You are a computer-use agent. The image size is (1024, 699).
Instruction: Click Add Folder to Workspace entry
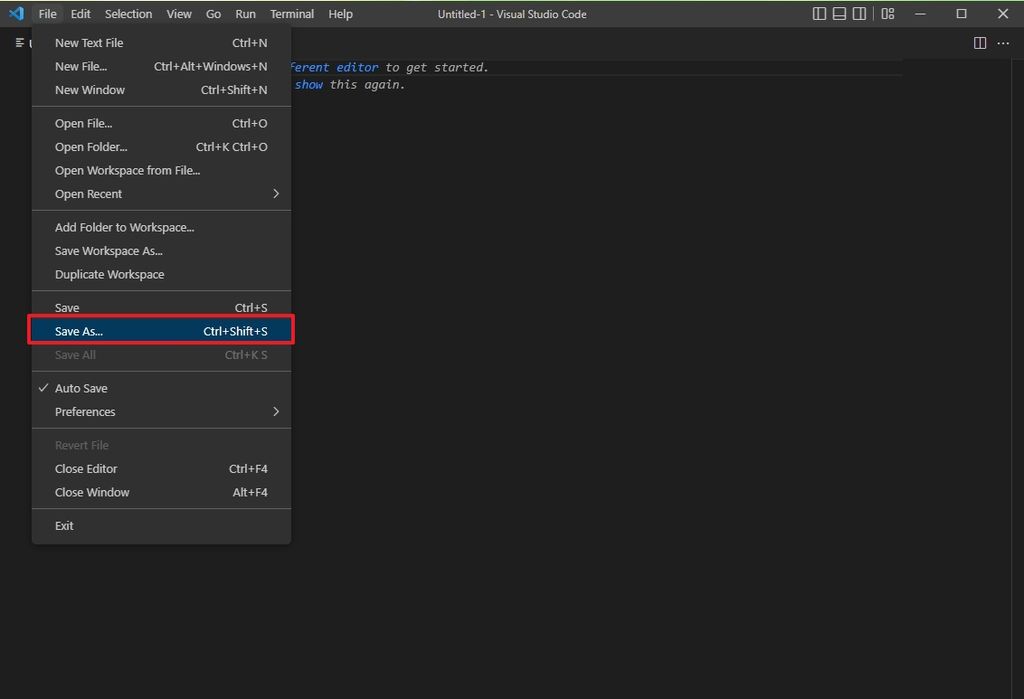coord(124,227)
